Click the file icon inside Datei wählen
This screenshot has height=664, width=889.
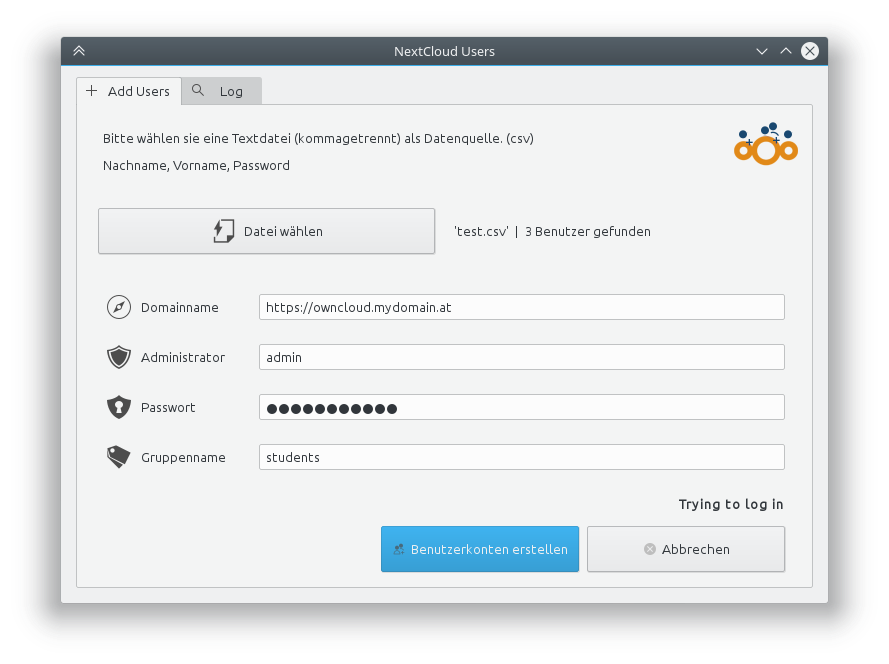click(222, 231)
